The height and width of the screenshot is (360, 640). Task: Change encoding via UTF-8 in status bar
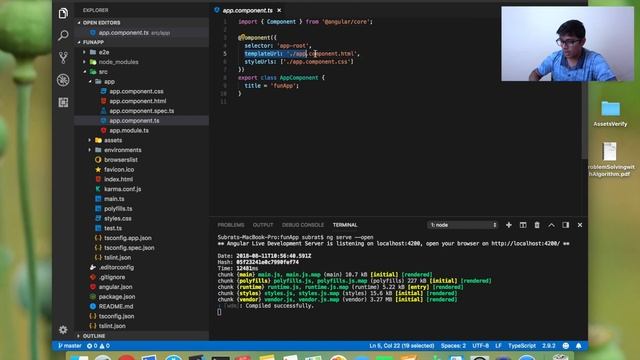pos(480,346)
